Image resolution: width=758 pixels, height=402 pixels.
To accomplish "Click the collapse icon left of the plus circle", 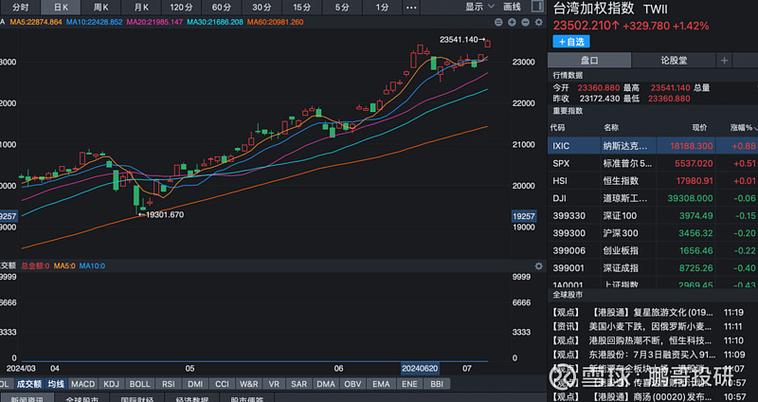I will [499, 22].
